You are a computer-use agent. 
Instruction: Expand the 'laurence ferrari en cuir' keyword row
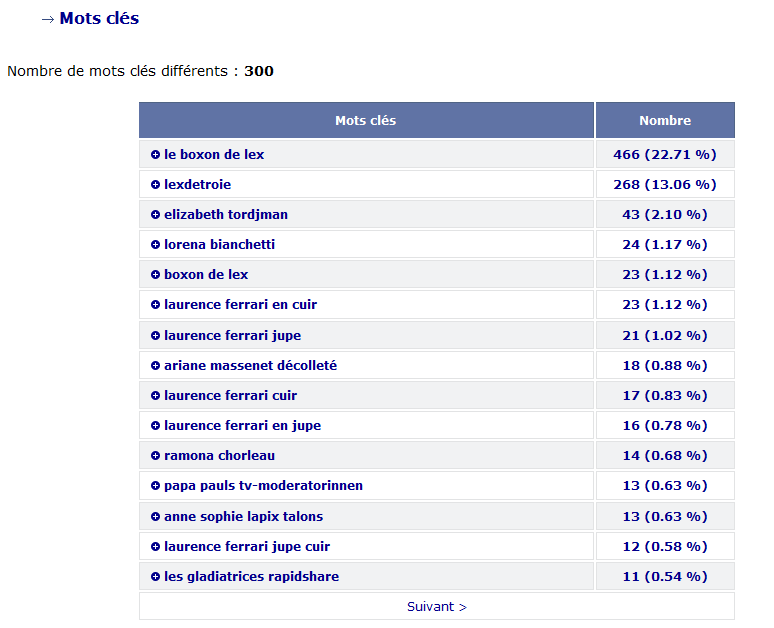(155, 305)
